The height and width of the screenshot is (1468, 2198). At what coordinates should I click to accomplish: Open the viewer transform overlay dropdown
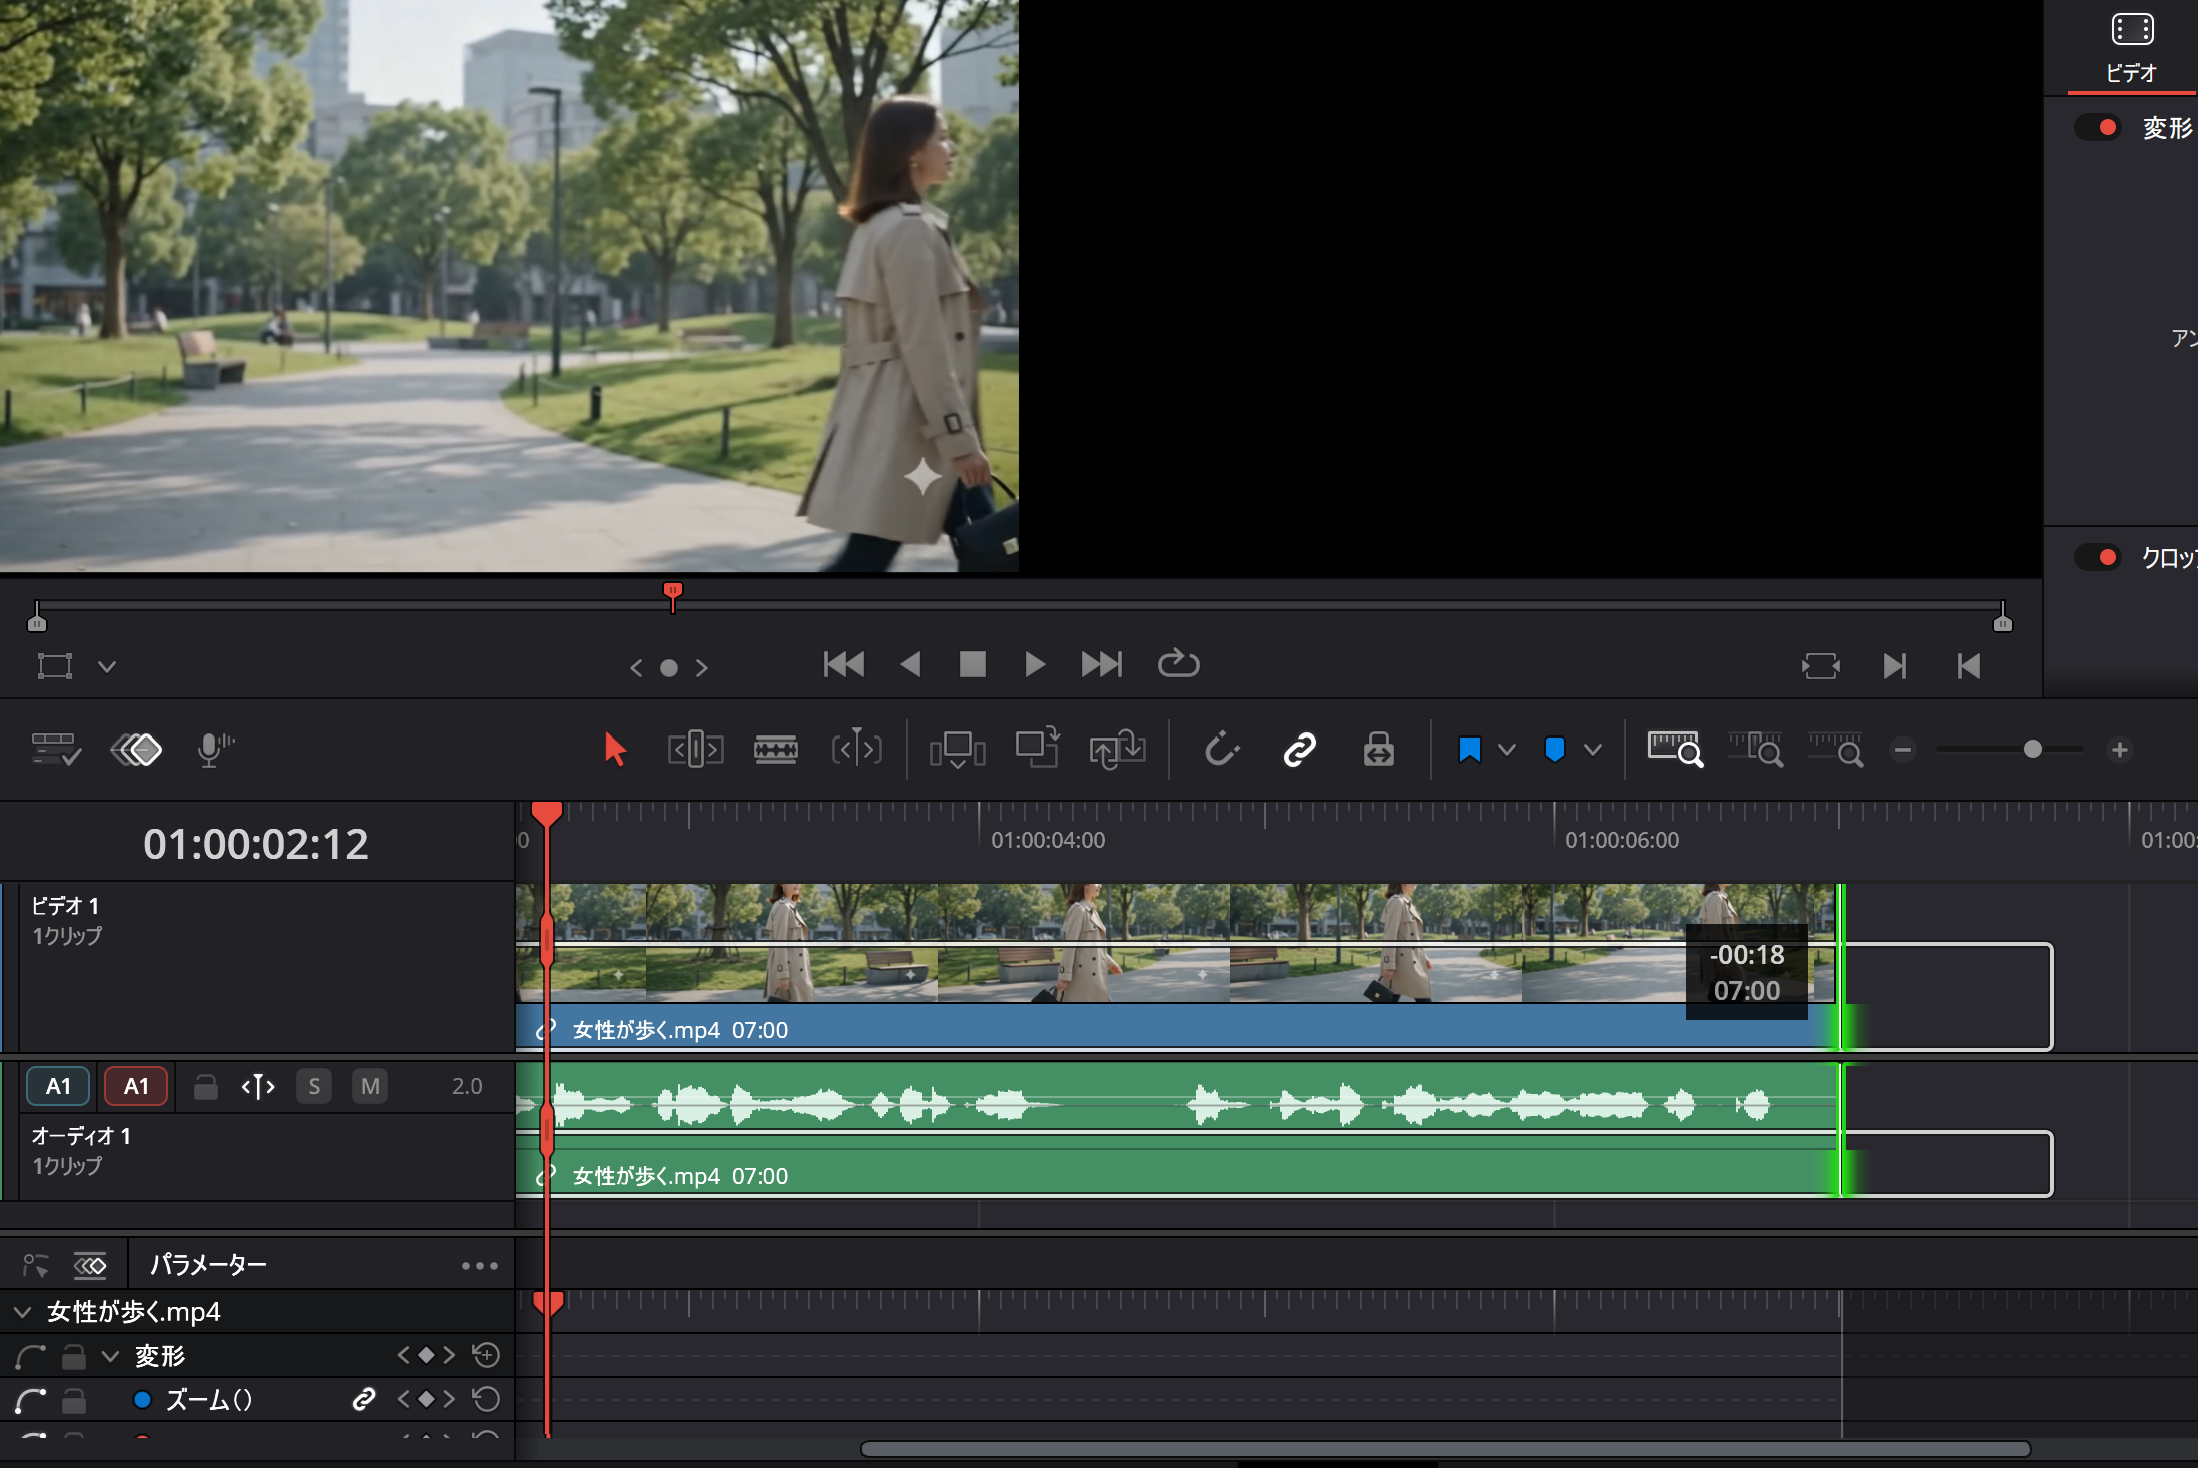pyautogui.click(x=107, y=666)
